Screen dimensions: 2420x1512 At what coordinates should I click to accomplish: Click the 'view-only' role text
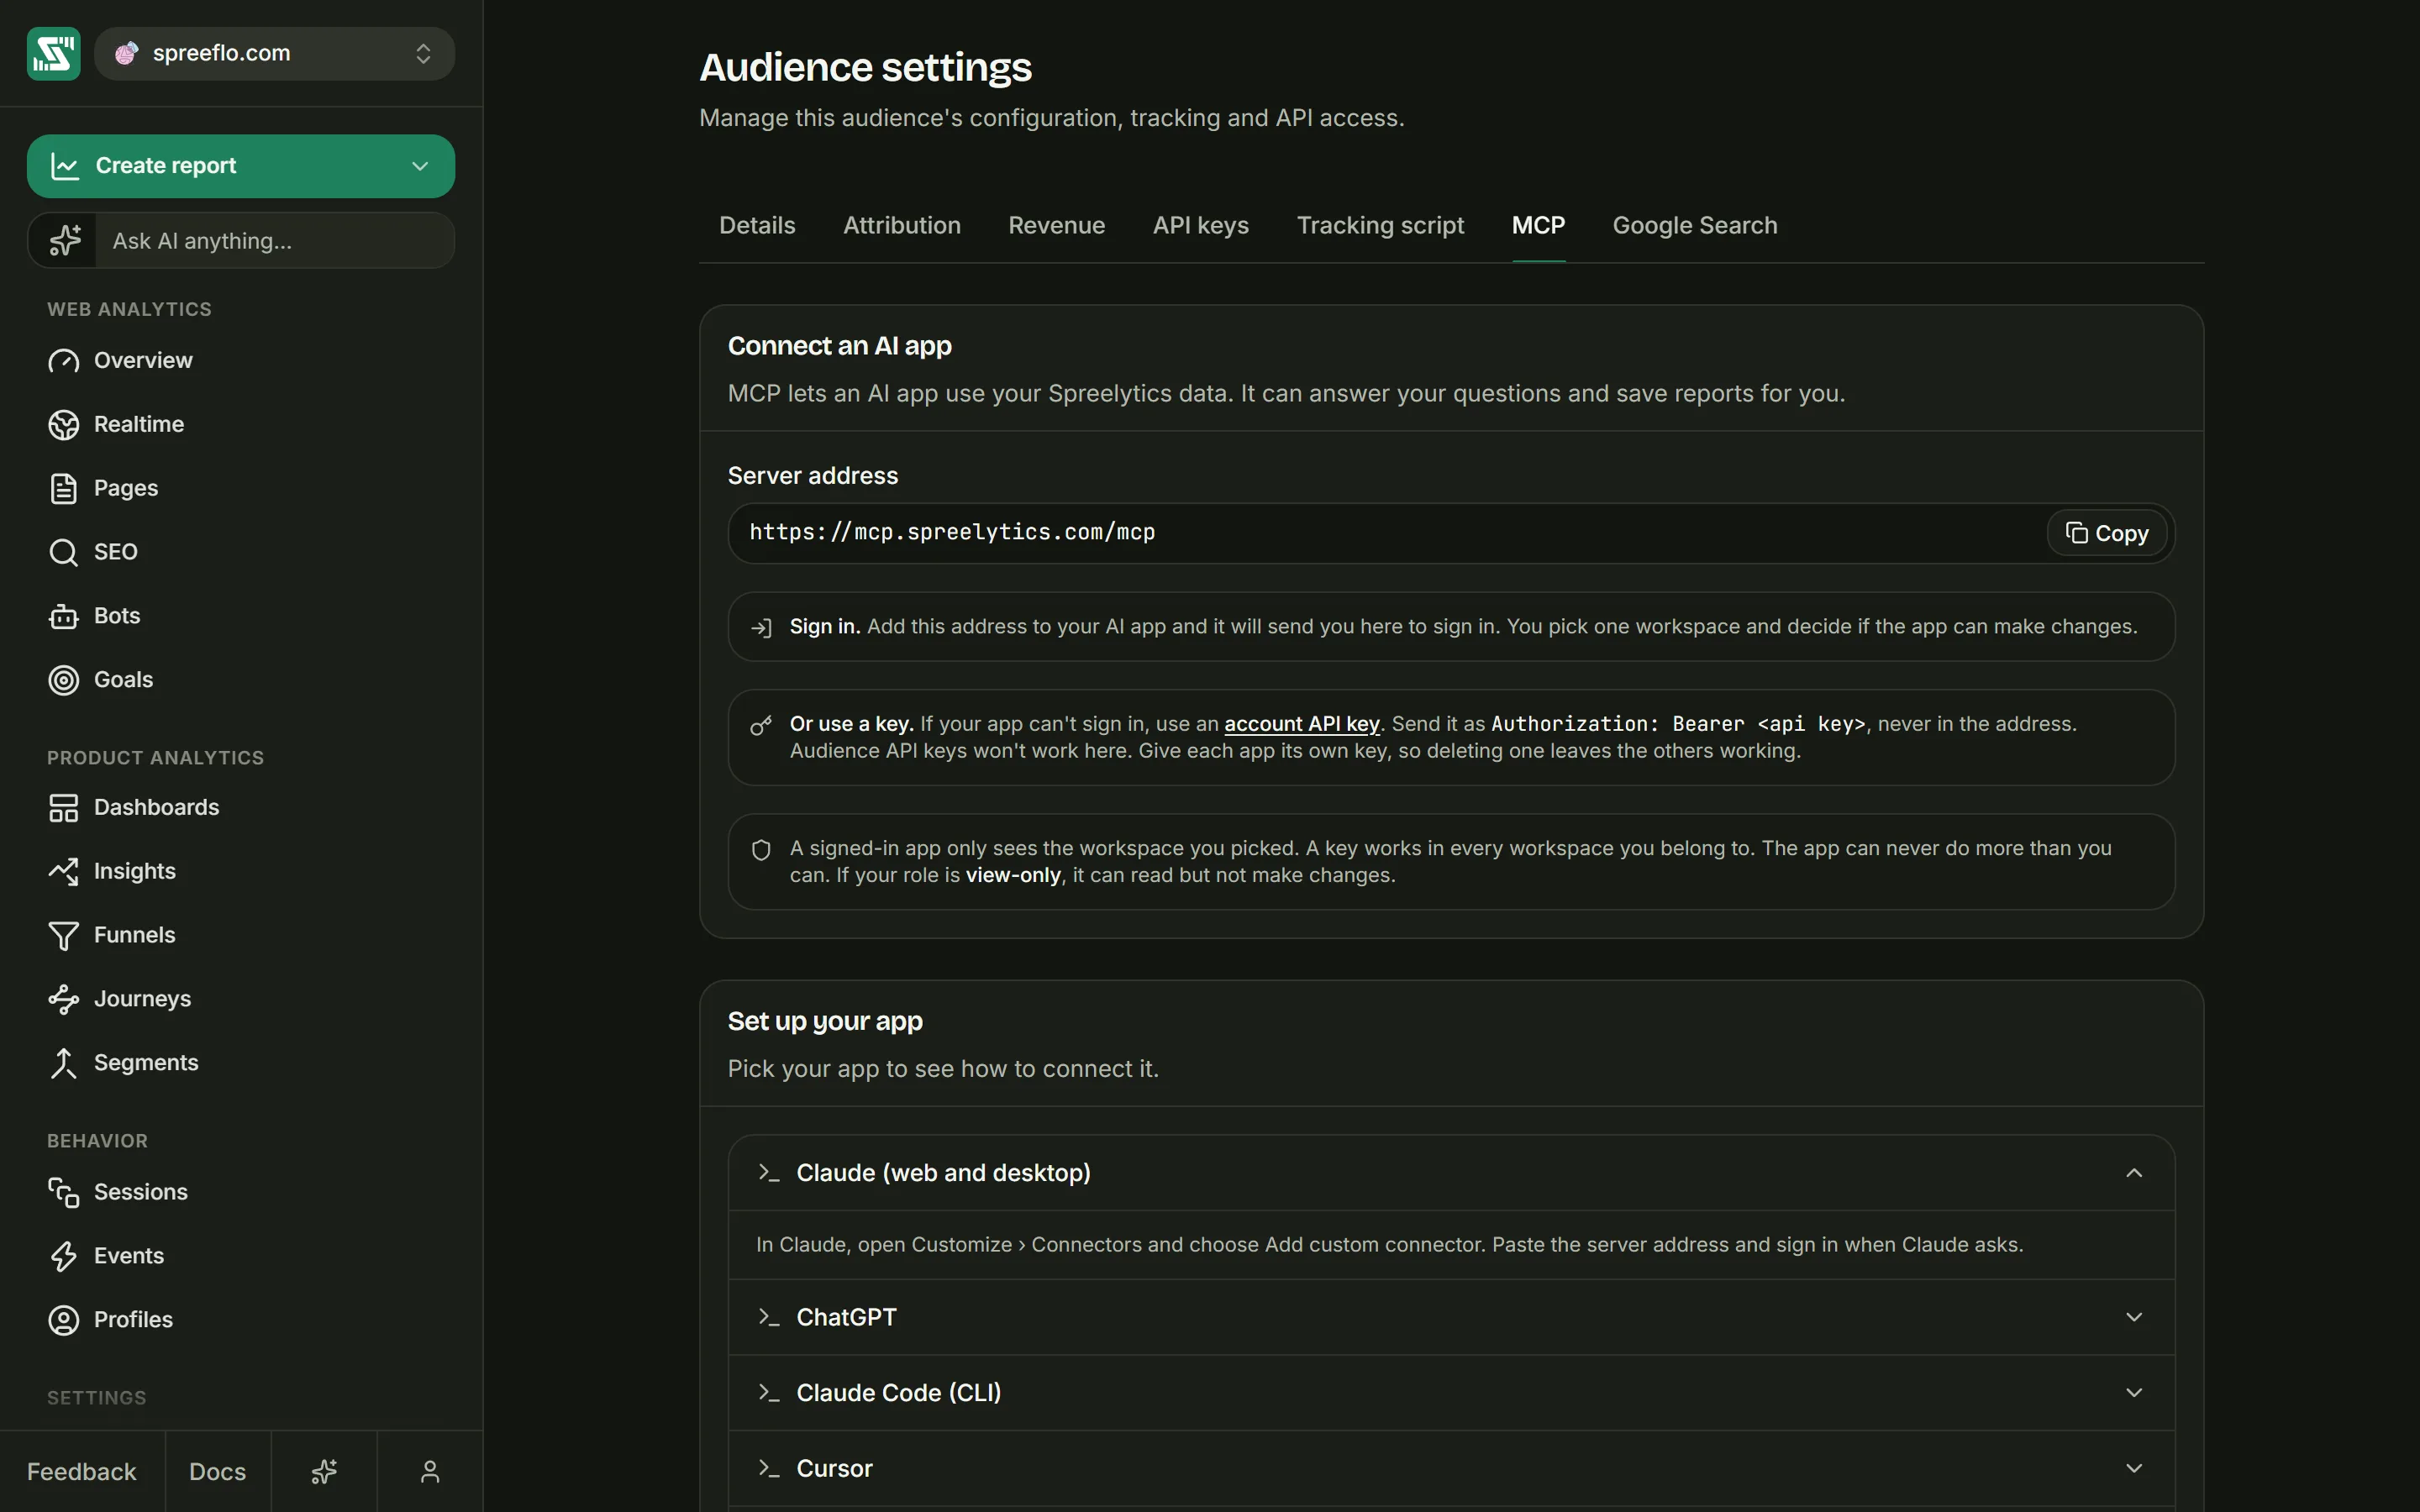coord(1013,876)
